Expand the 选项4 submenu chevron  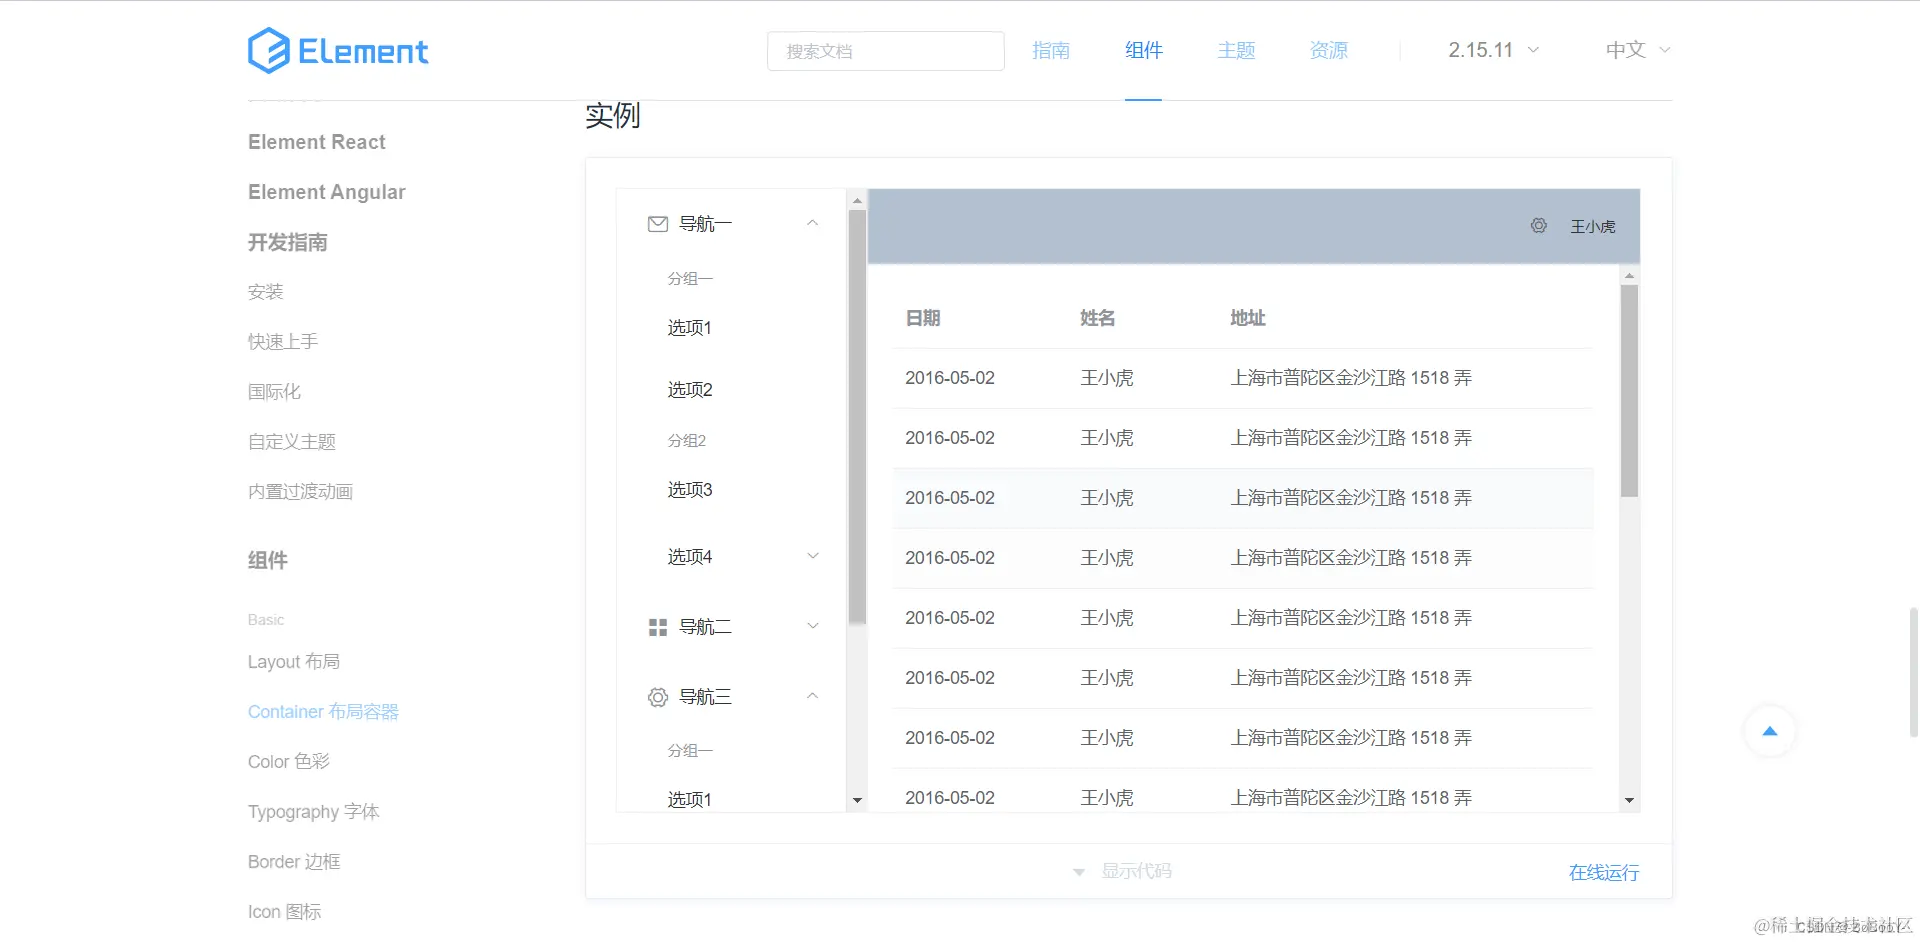pyautogui.click(x=813, y=556)
